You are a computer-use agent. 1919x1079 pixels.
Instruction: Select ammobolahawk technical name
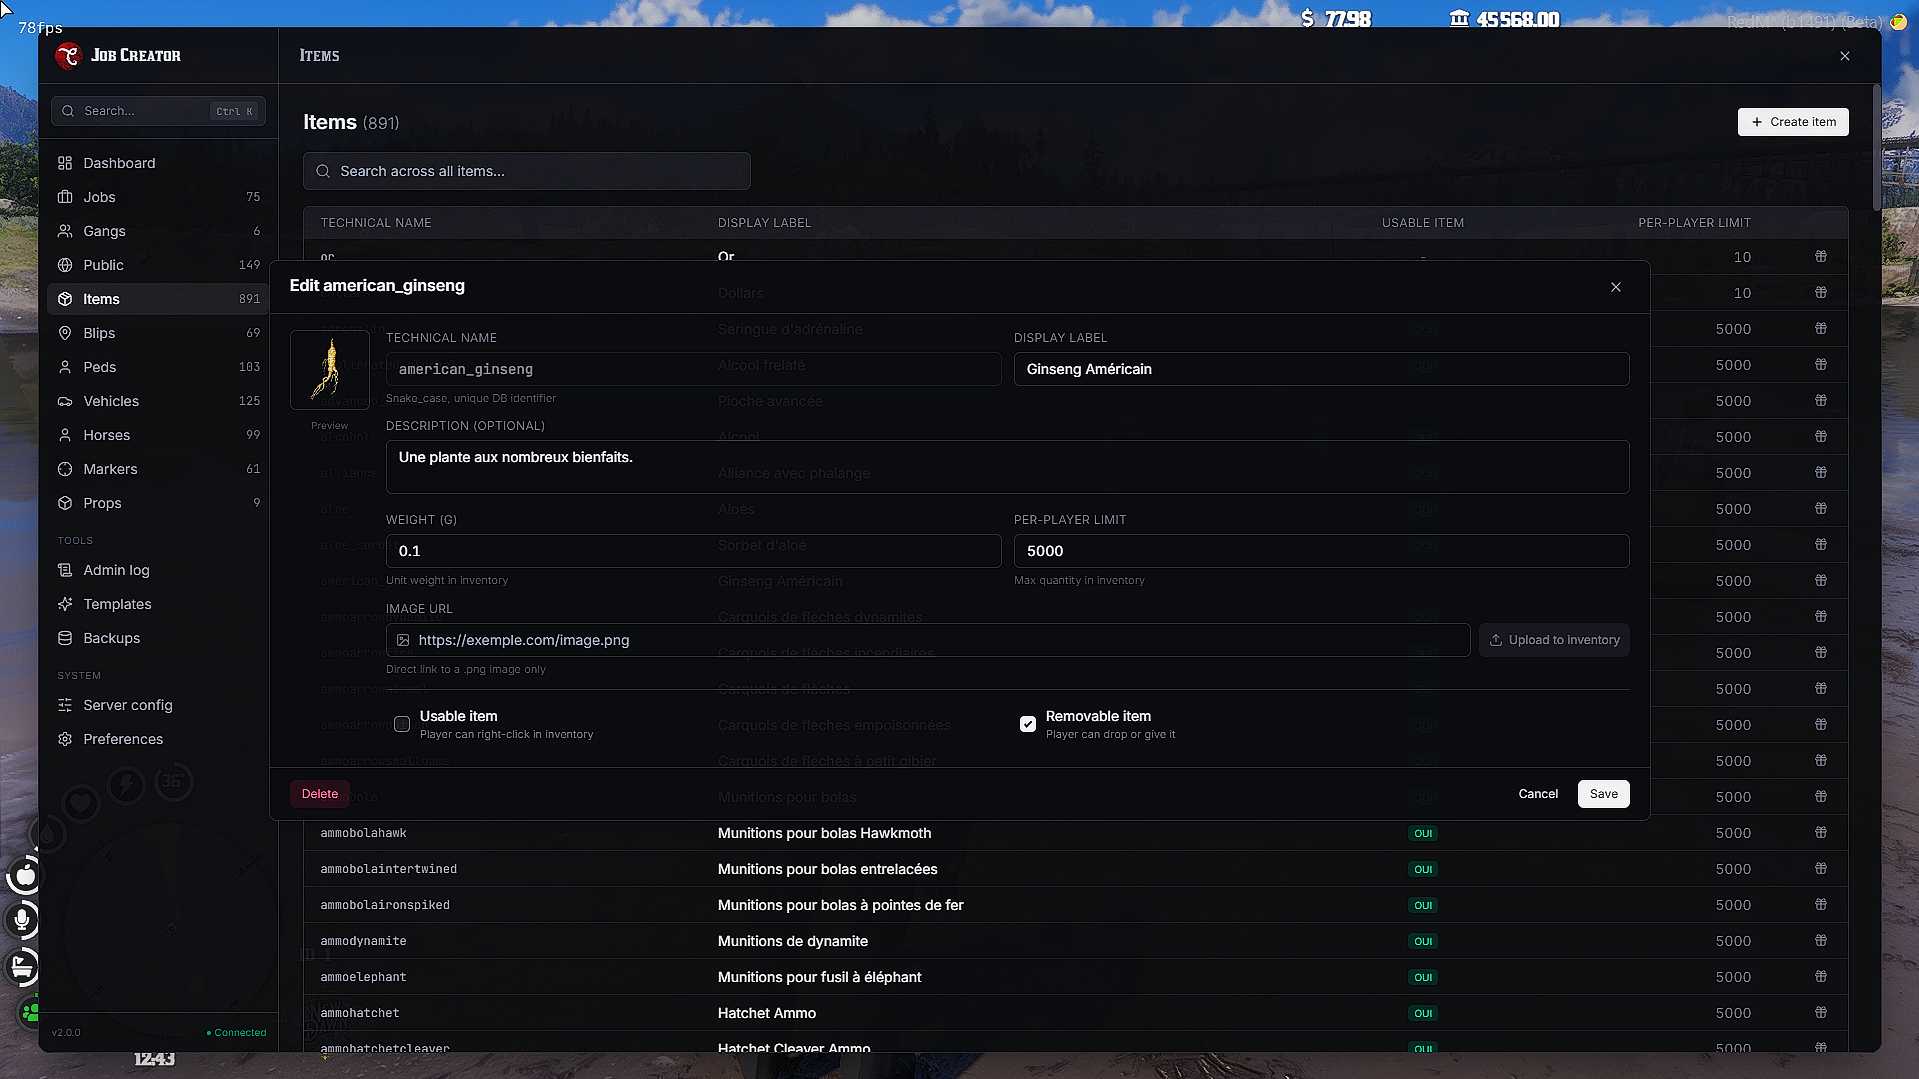click(363, 833)
